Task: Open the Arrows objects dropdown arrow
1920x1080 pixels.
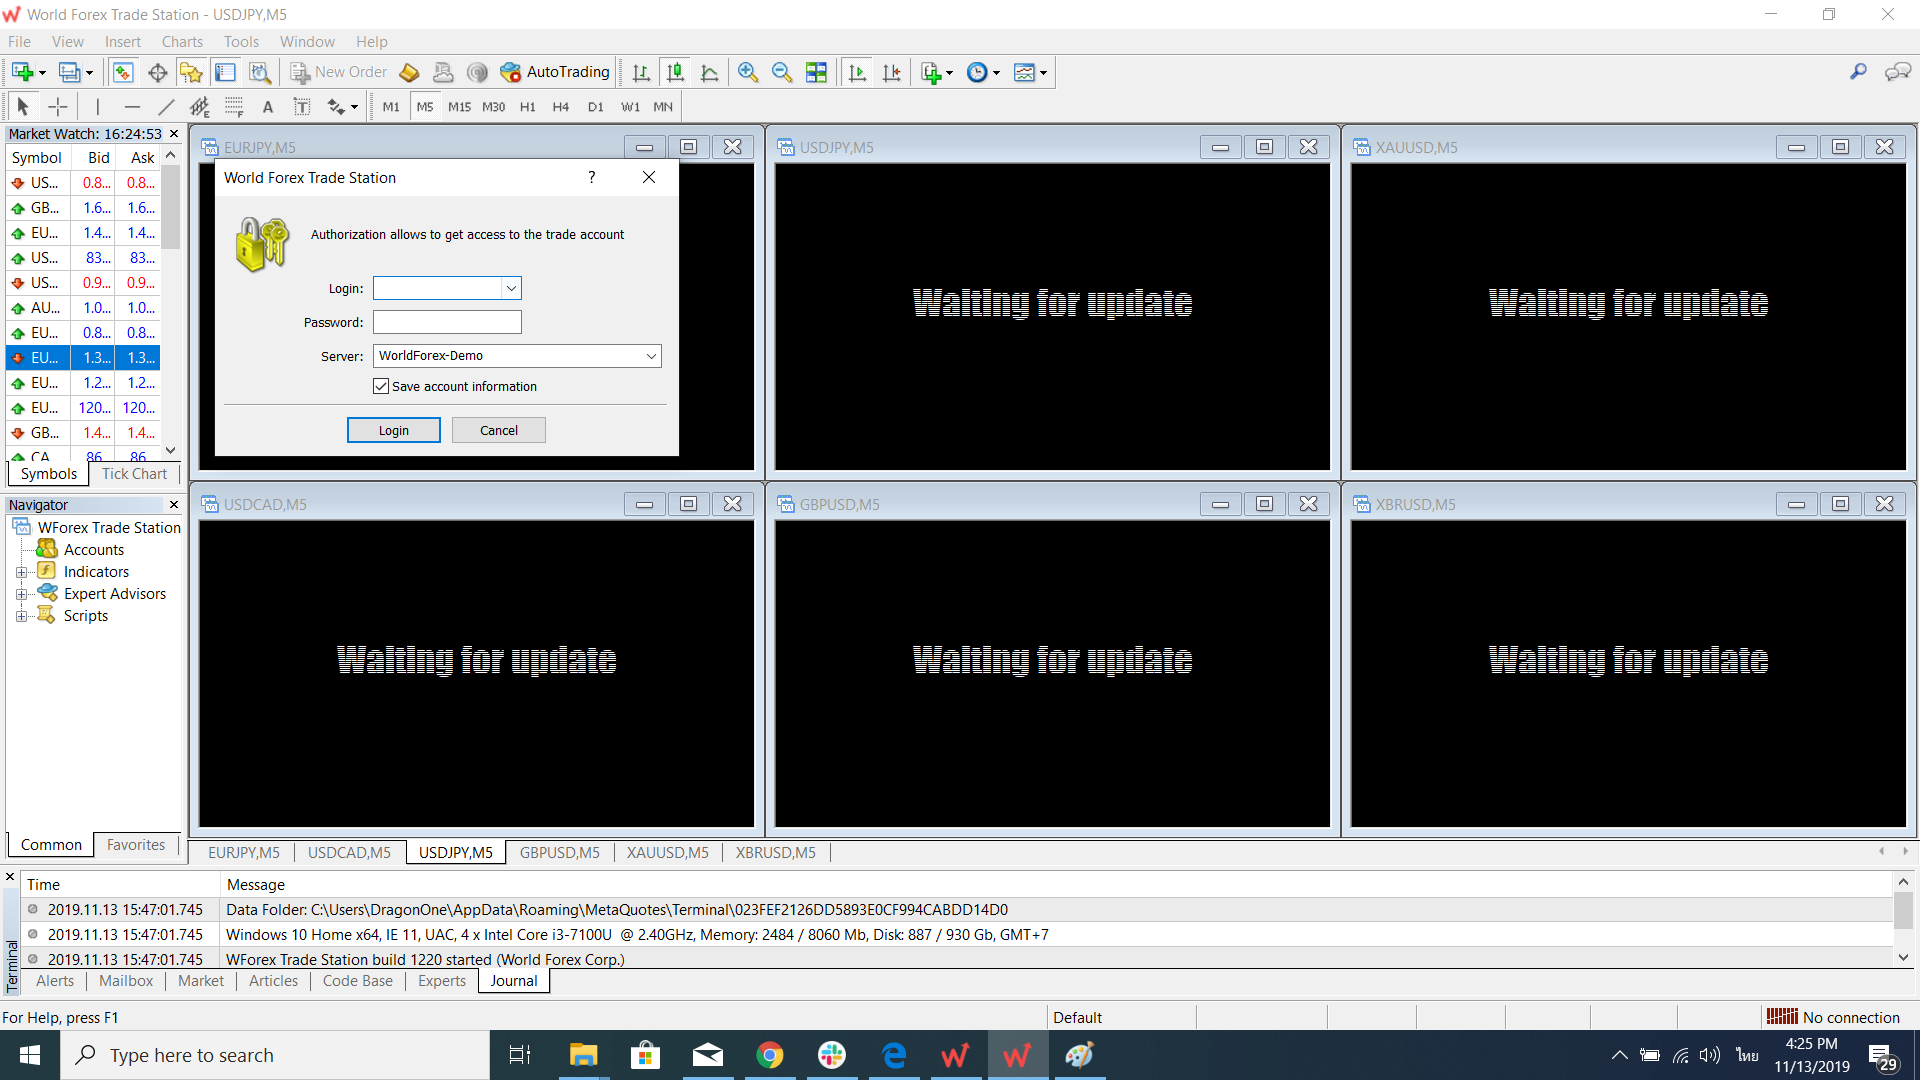Action: (x=354, y=107)
